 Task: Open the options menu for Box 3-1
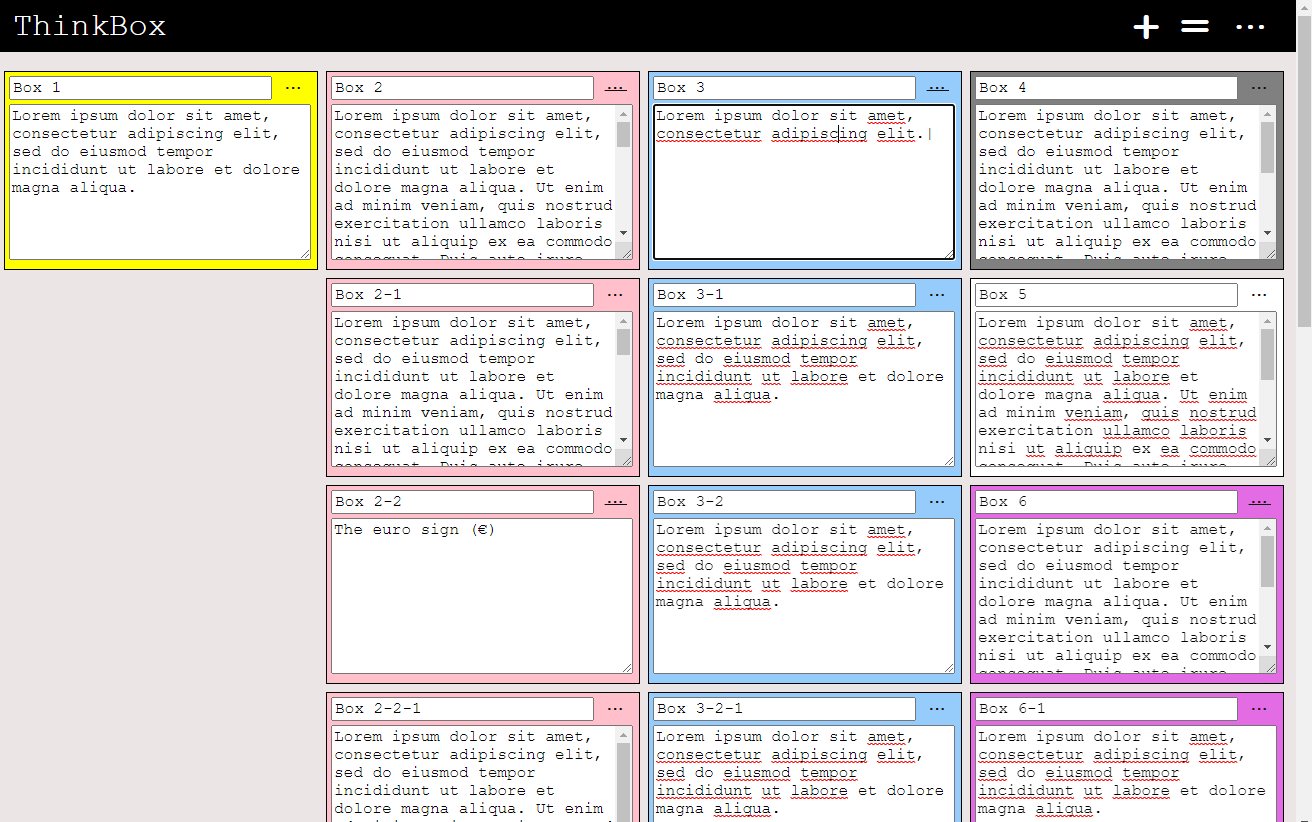click(x=937, y=295)
